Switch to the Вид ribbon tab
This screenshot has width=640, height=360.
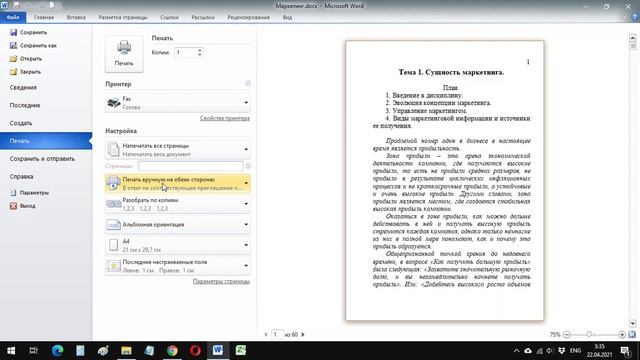pyautogui.click(x=287, y=17)
